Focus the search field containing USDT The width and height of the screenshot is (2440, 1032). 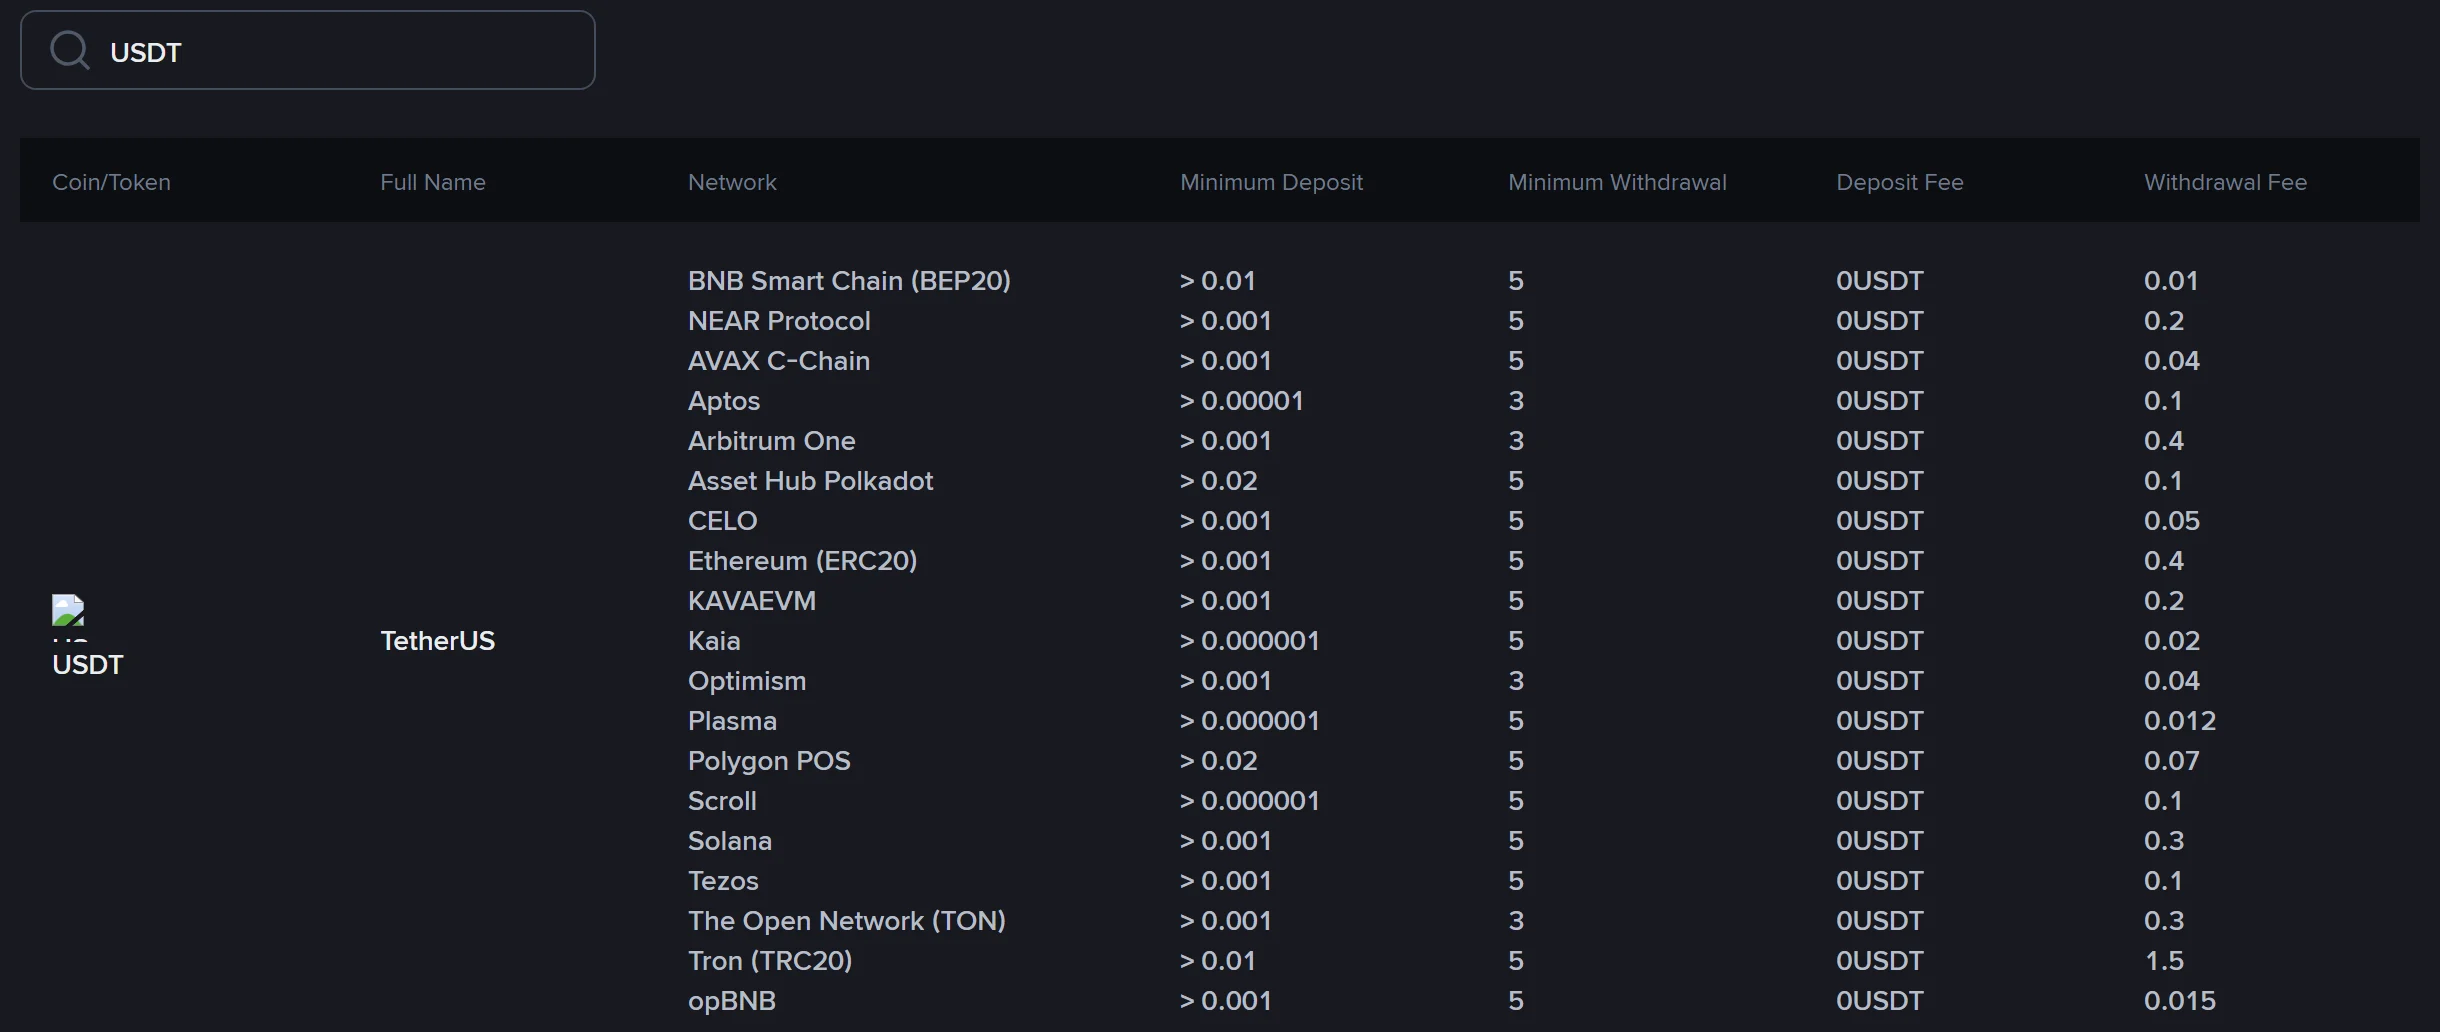point(308,50)
